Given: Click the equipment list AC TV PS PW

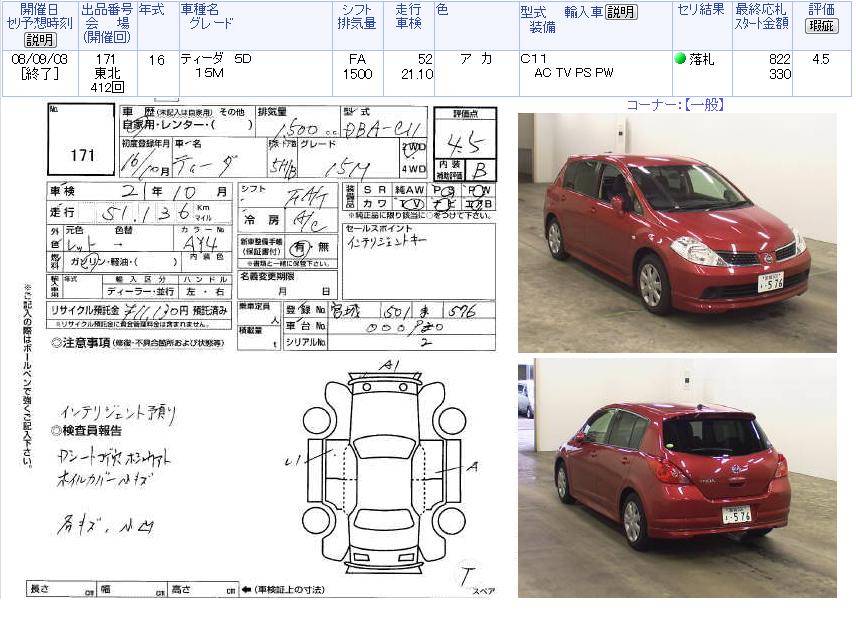Looking at the screenshot, I should tap(574, 73).
